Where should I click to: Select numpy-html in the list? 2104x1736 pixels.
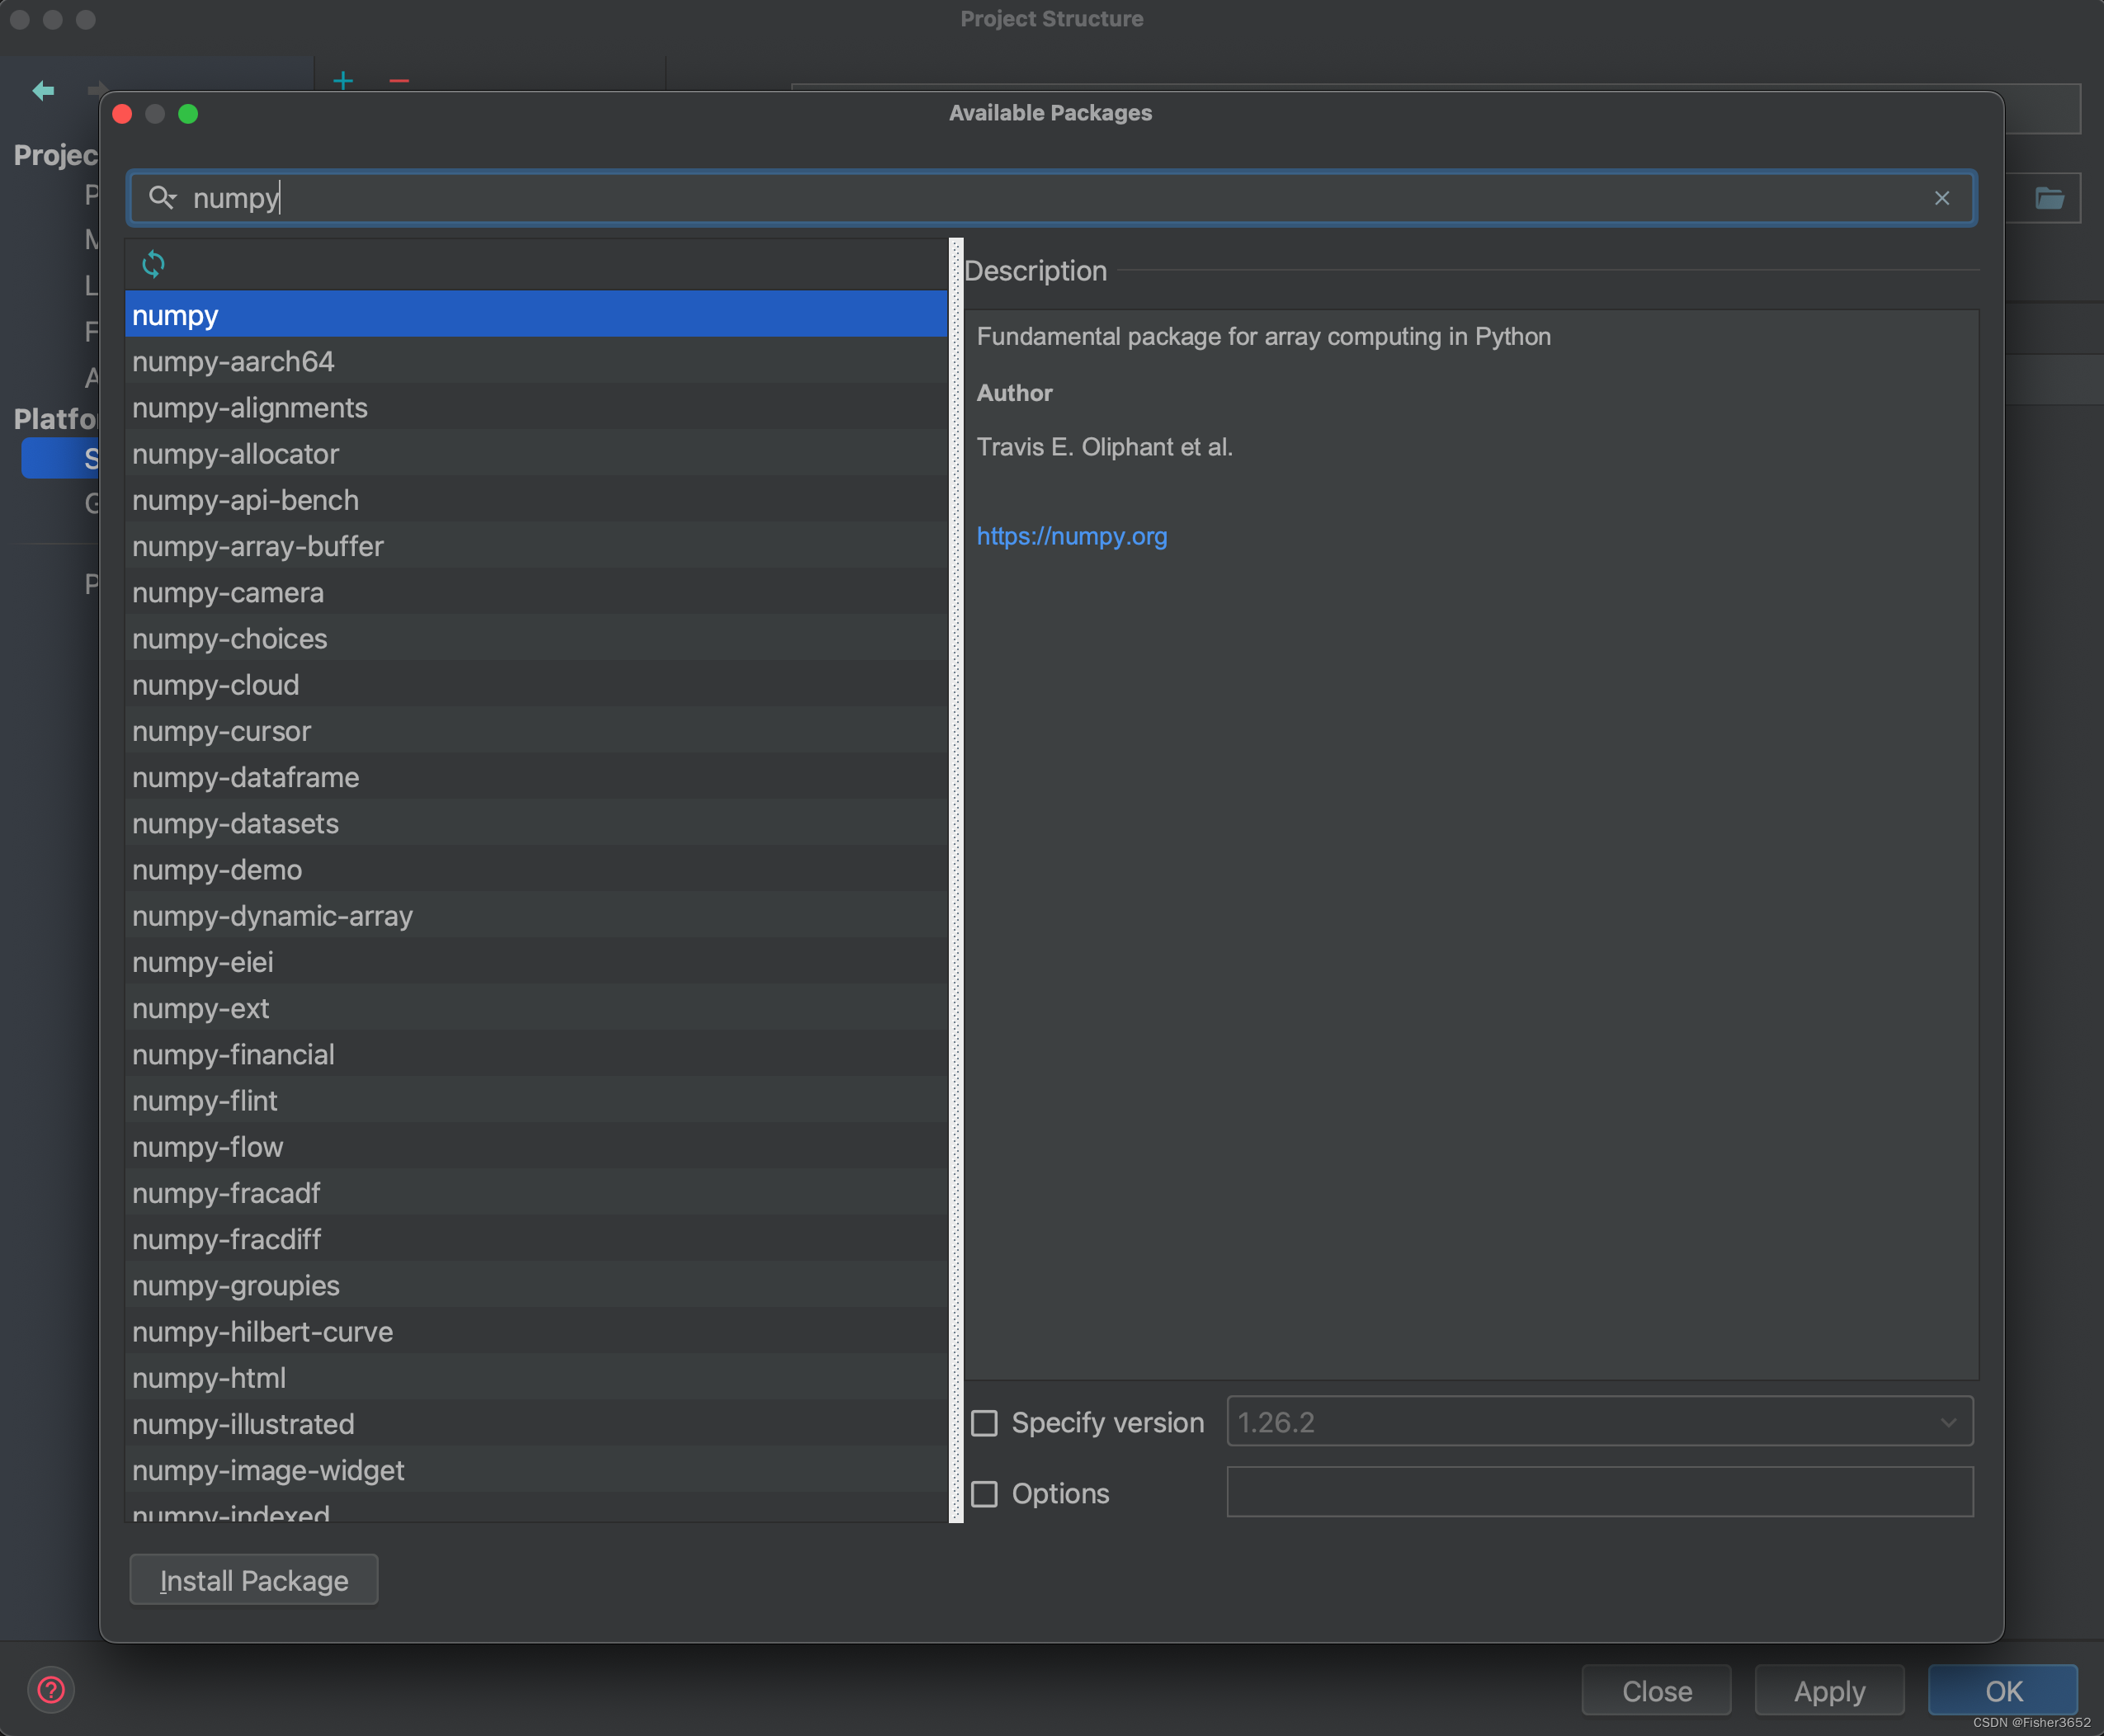[536, 1378]
